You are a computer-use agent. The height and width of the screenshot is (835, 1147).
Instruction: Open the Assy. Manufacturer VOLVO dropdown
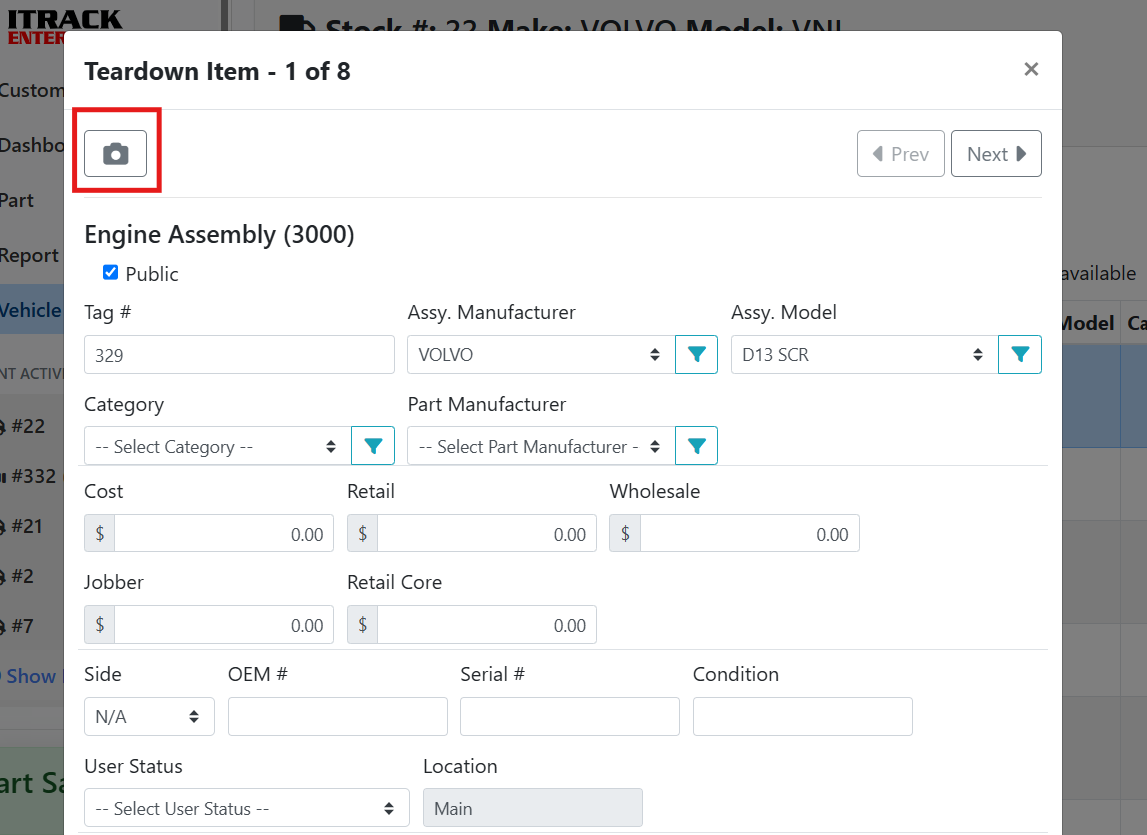click(x=540, y=354)
